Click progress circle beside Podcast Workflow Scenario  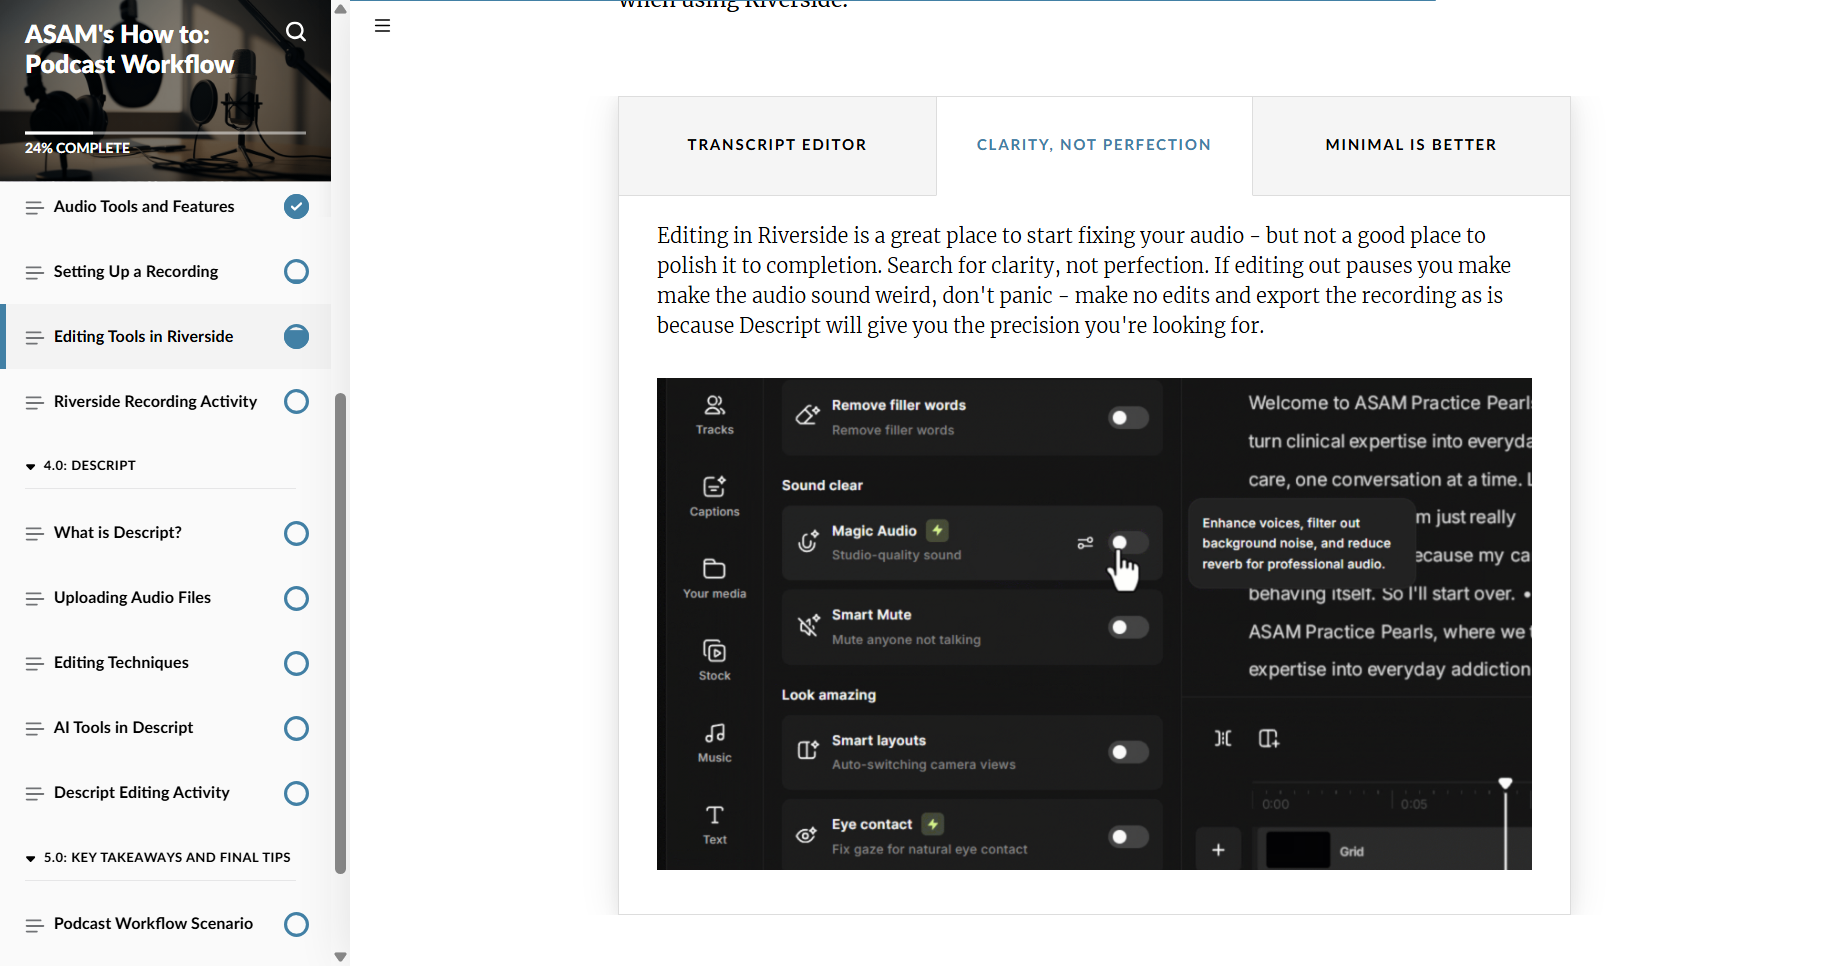296,924
